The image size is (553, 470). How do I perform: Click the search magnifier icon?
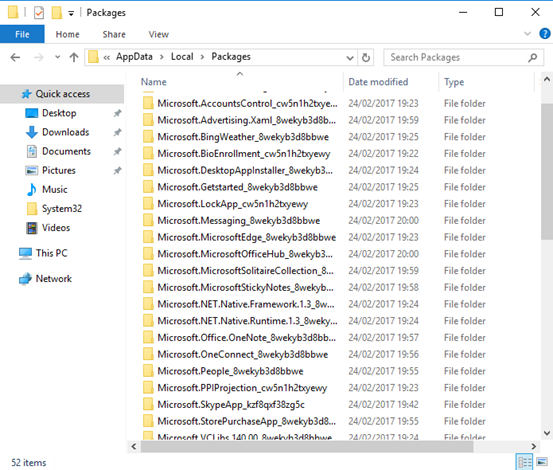[533, 57]
